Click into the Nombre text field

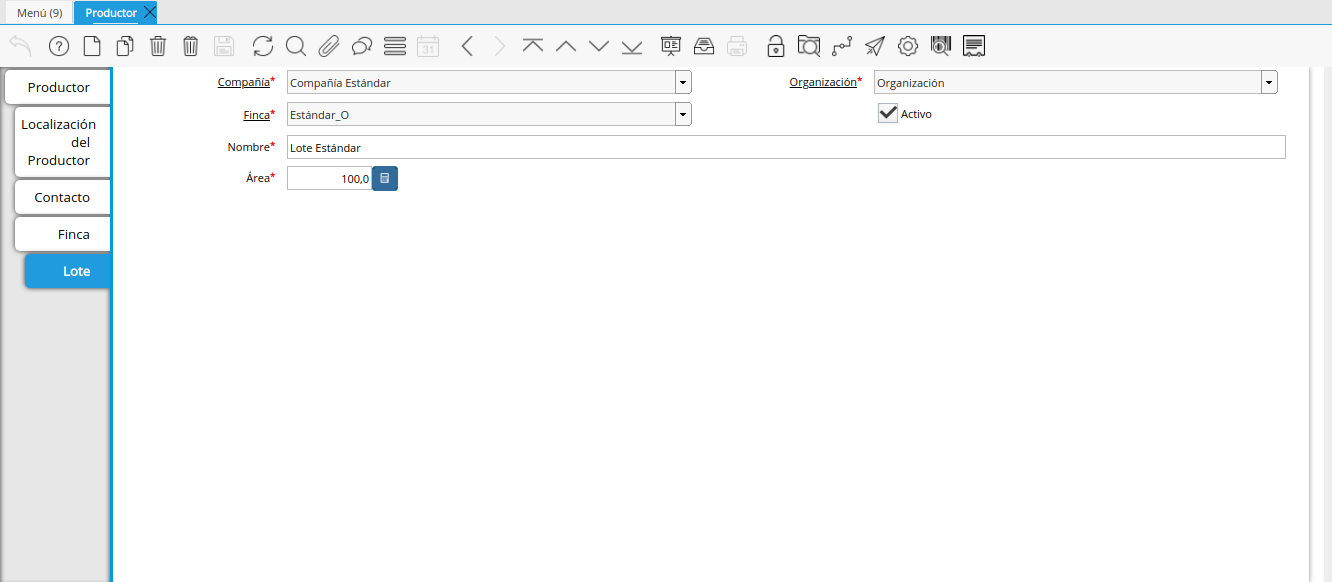pos(785,147)
